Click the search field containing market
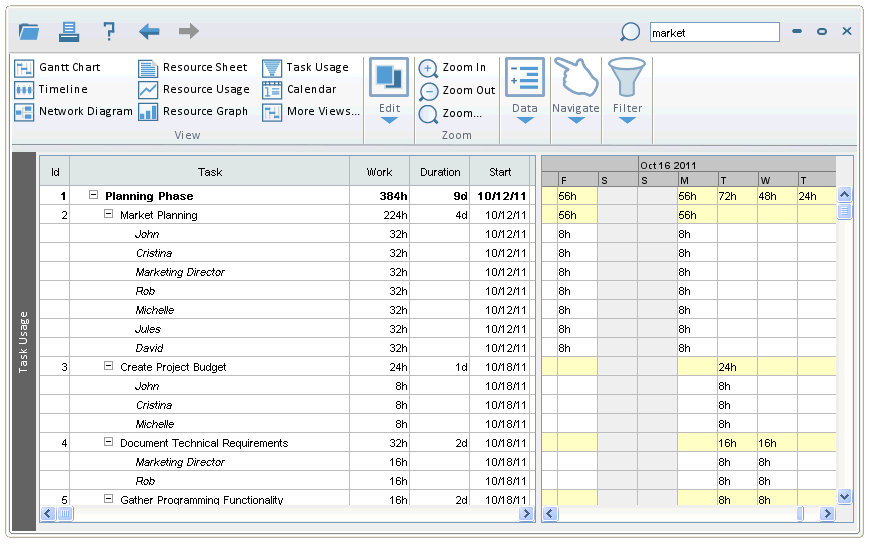 (713, 33)
